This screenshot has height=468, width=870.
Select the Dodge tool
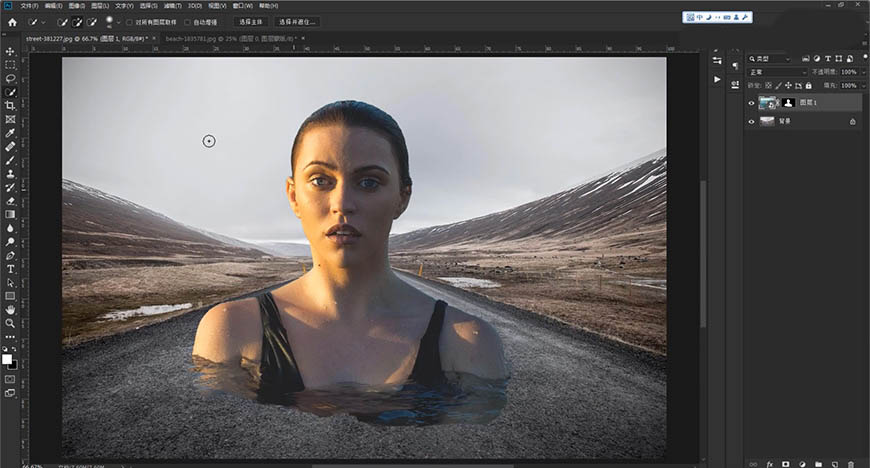click(10, 241)
